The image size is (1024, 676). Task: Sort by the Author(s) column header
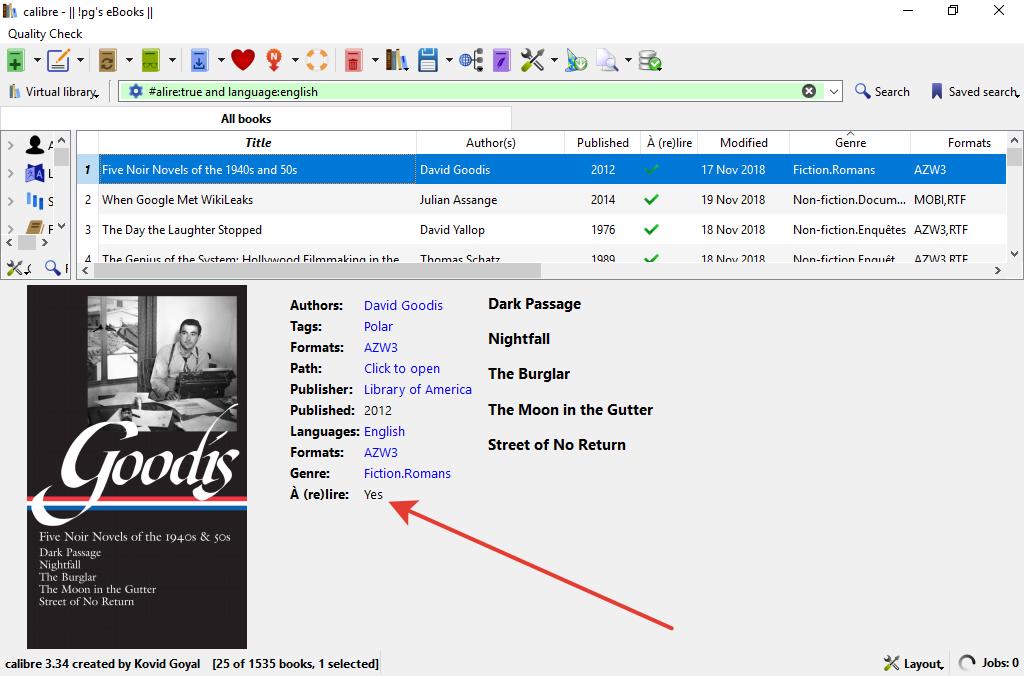(490, 142)
